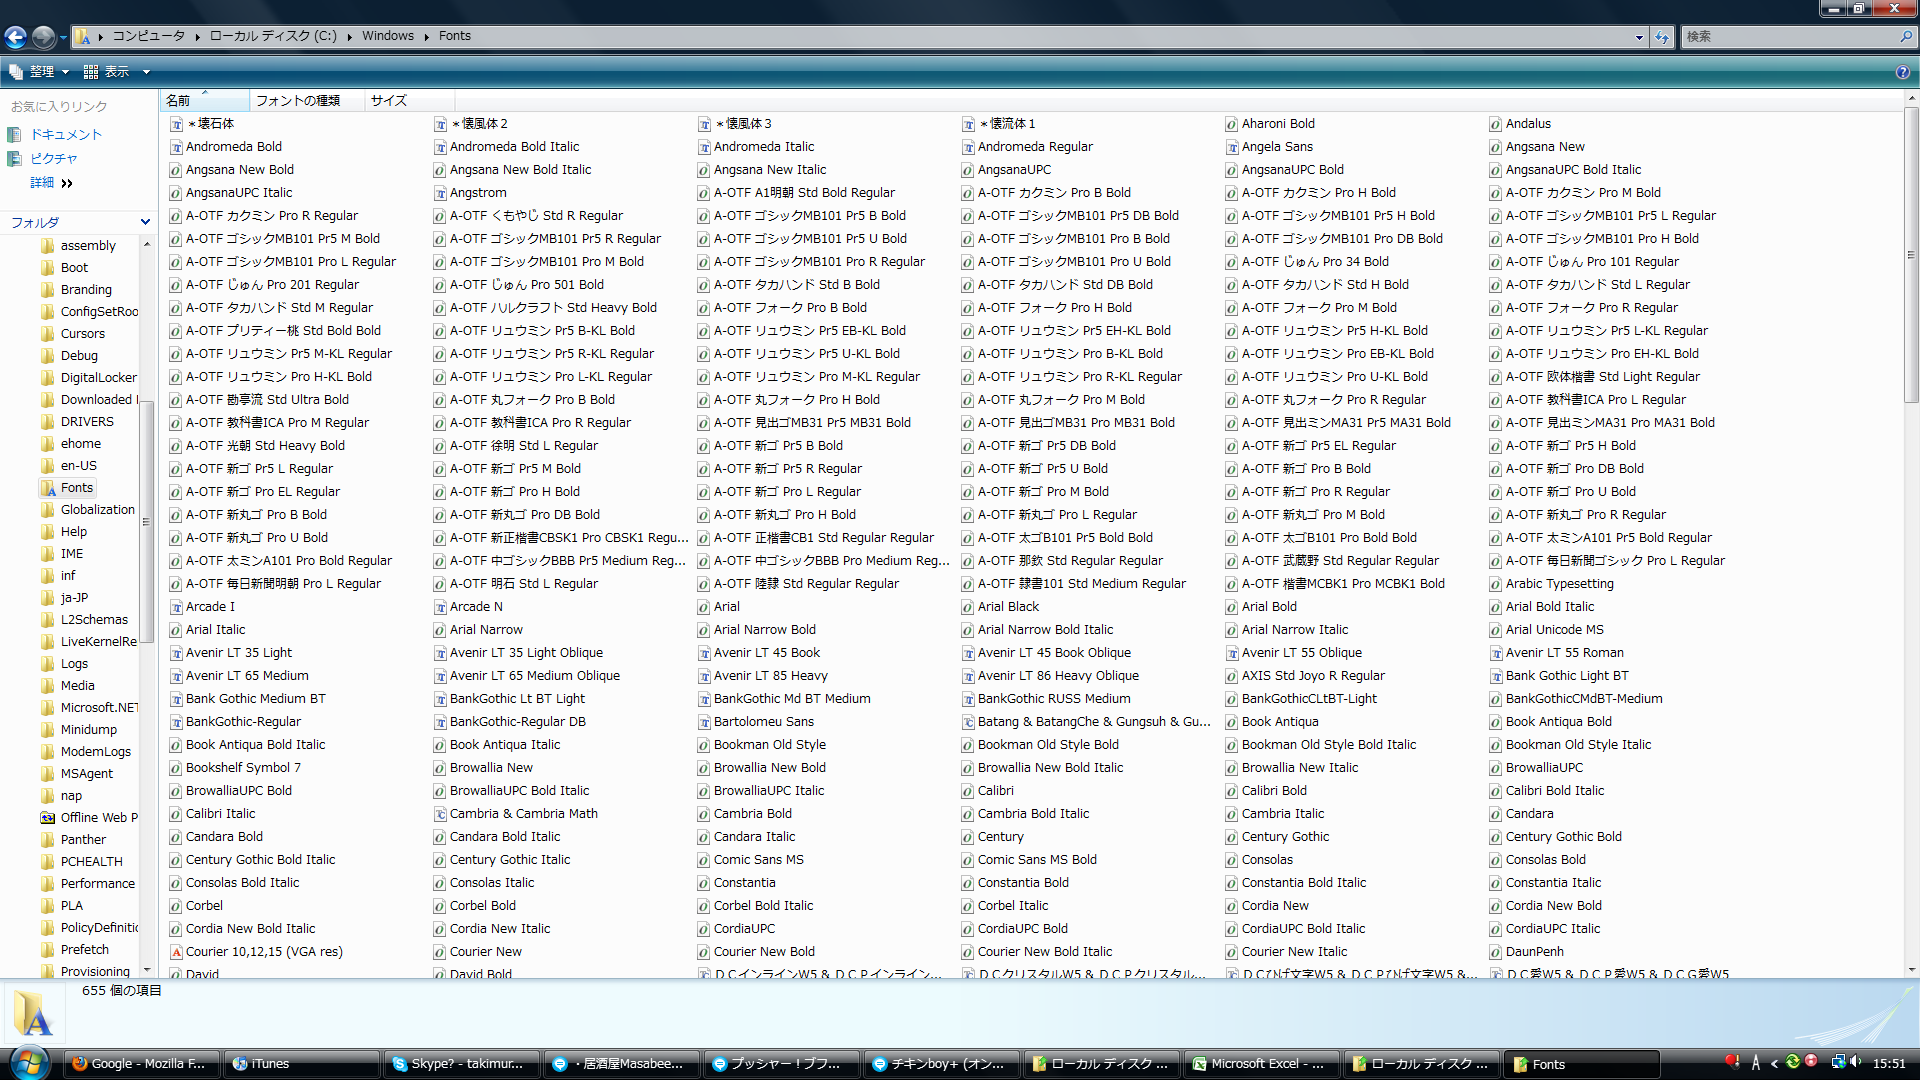
Task: Click the volume speaker tray icon
Action: [x=1855, y=1062]
